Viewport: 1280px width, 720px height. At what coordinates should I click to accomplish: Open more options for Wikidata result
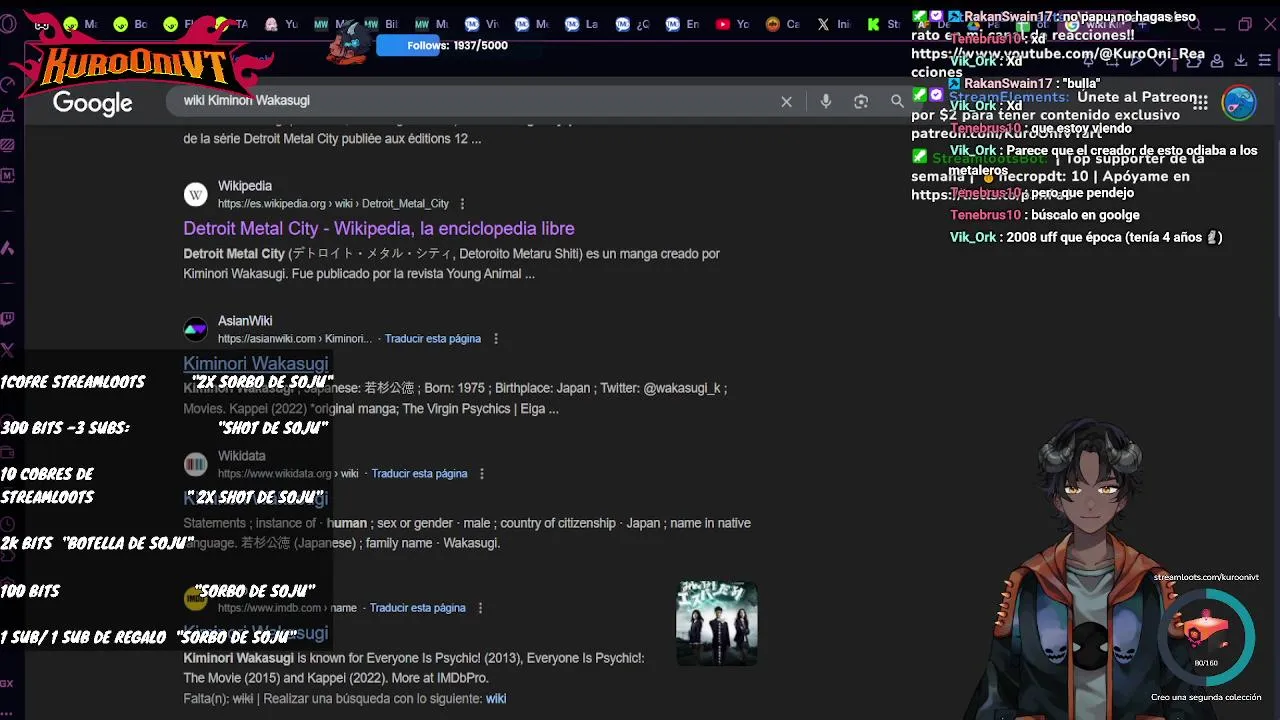483,474
